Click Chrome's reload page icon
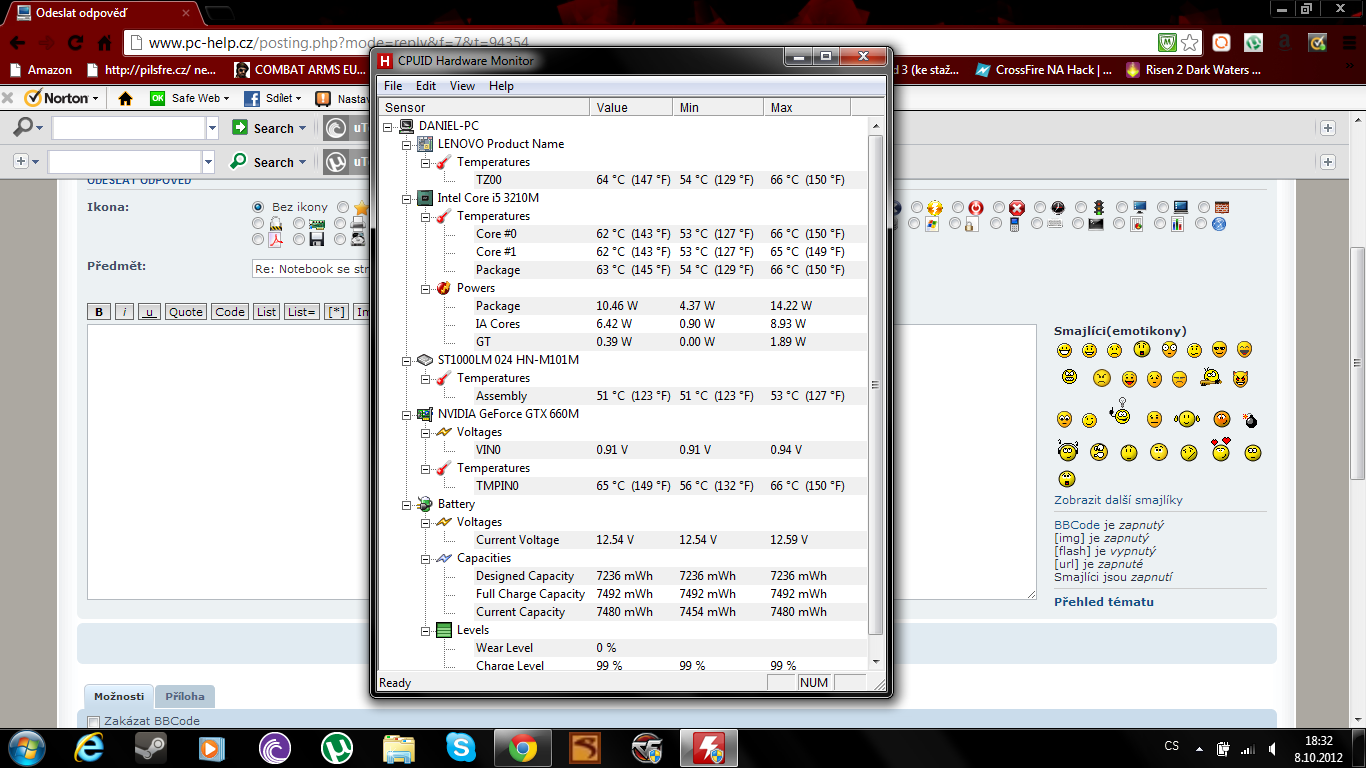 [75, 43]
